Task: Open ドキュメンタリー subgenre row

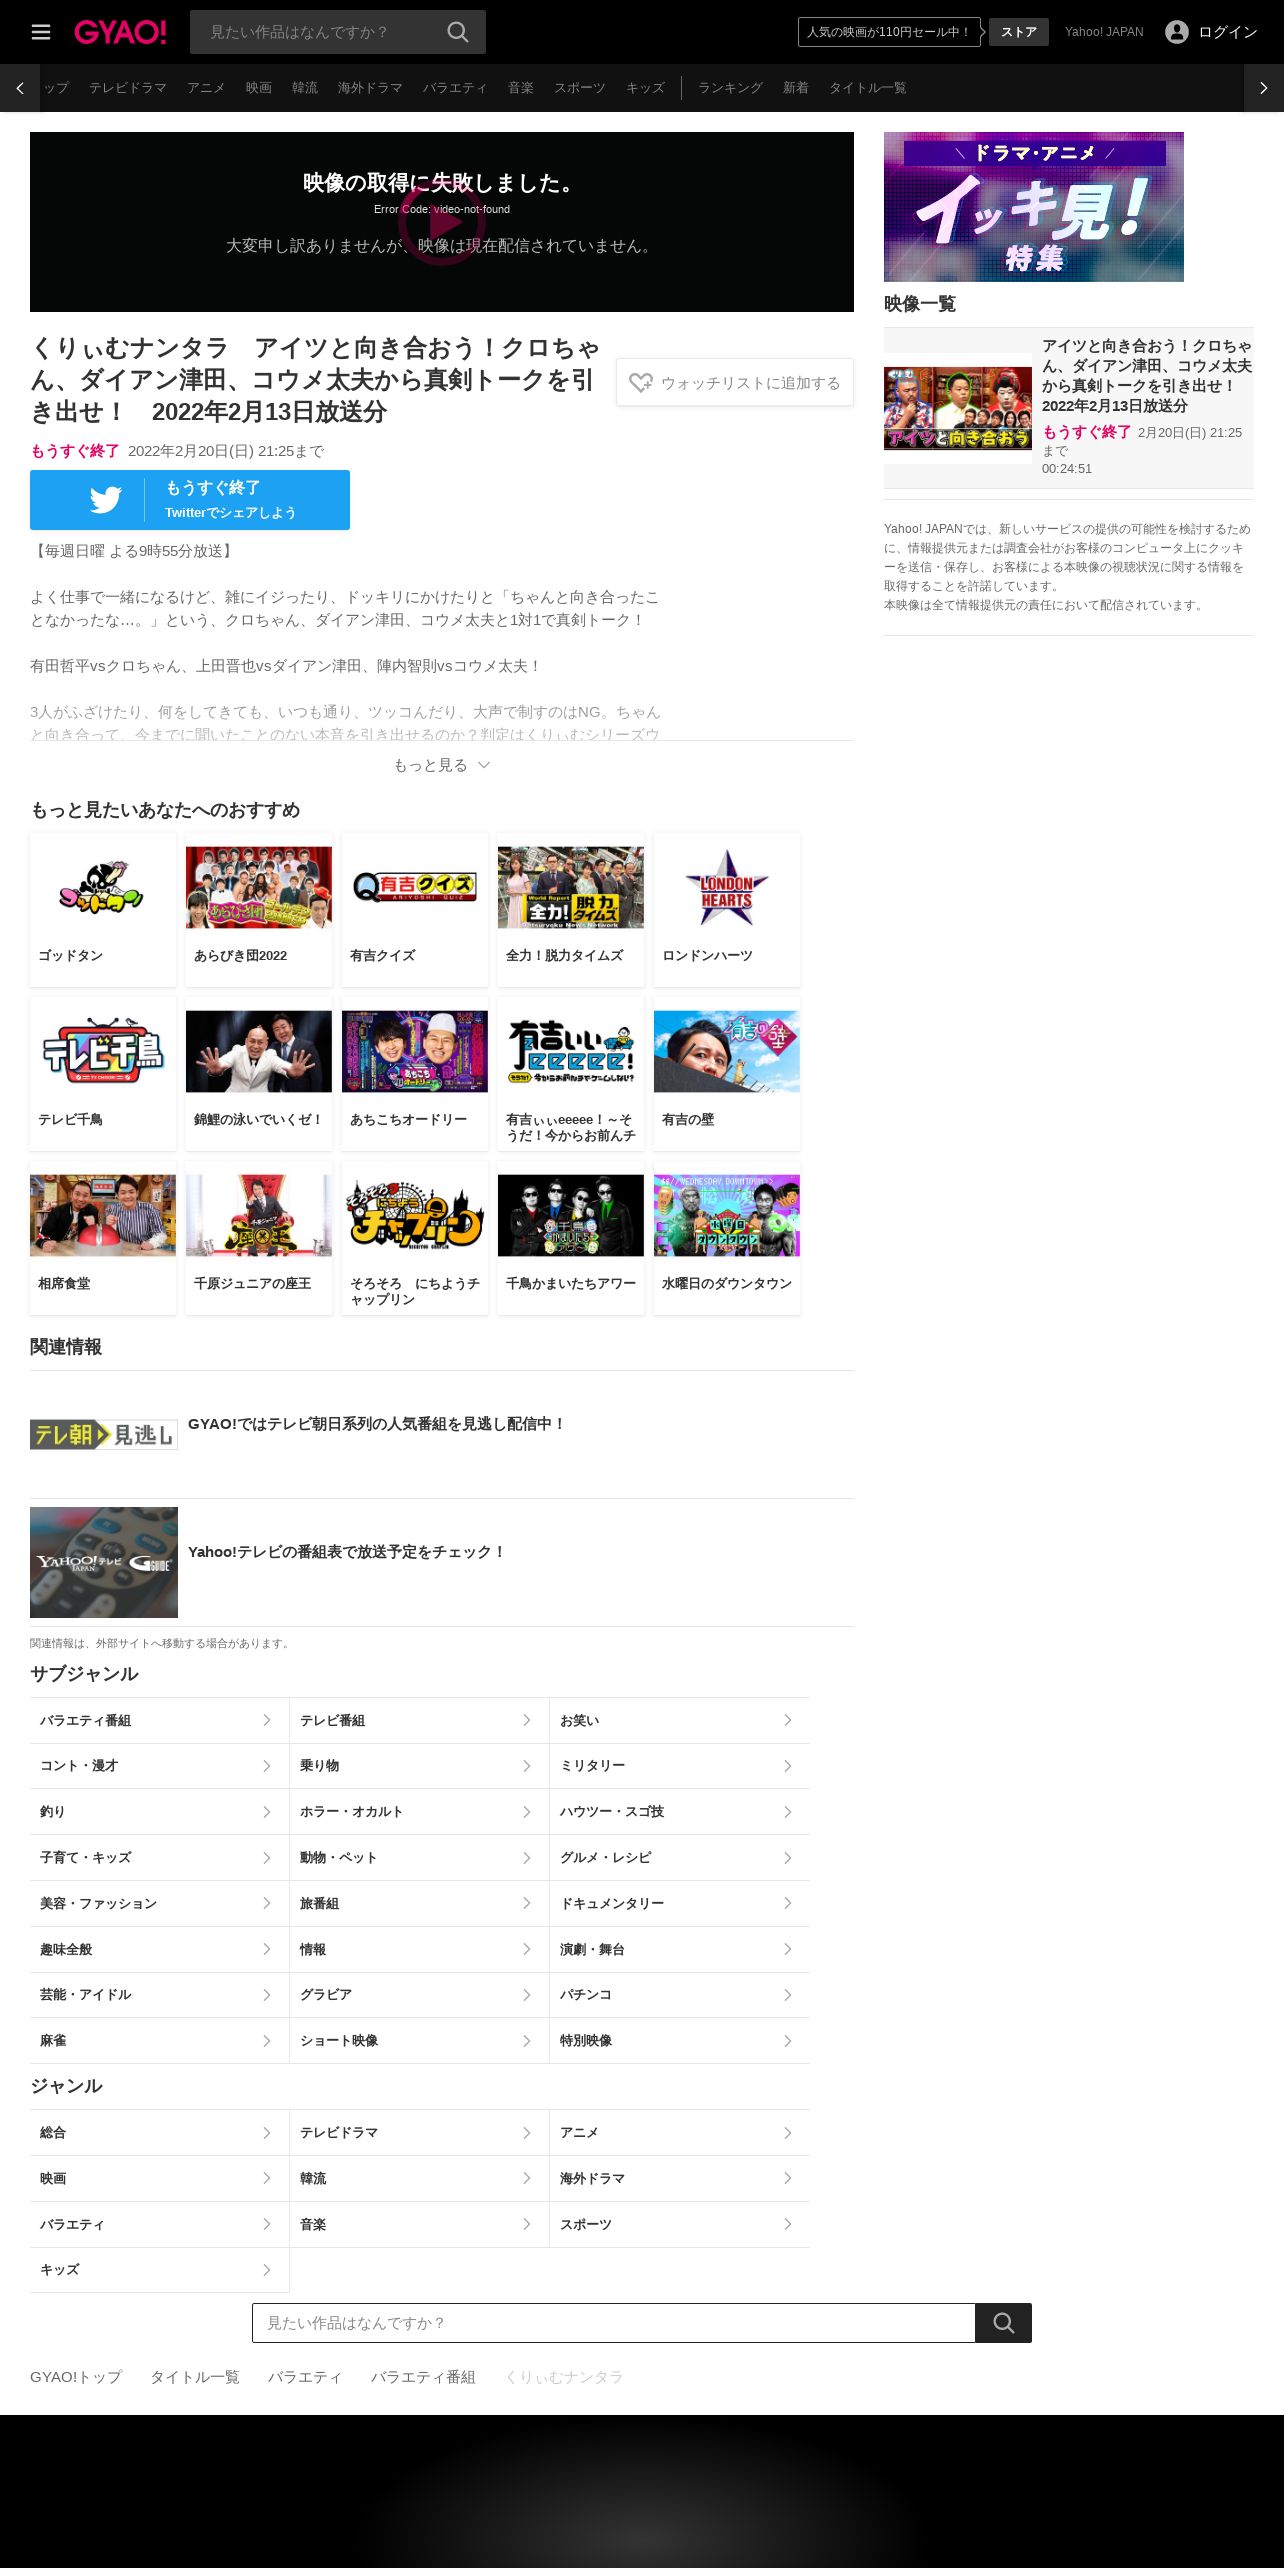Action: [680, 1904]
